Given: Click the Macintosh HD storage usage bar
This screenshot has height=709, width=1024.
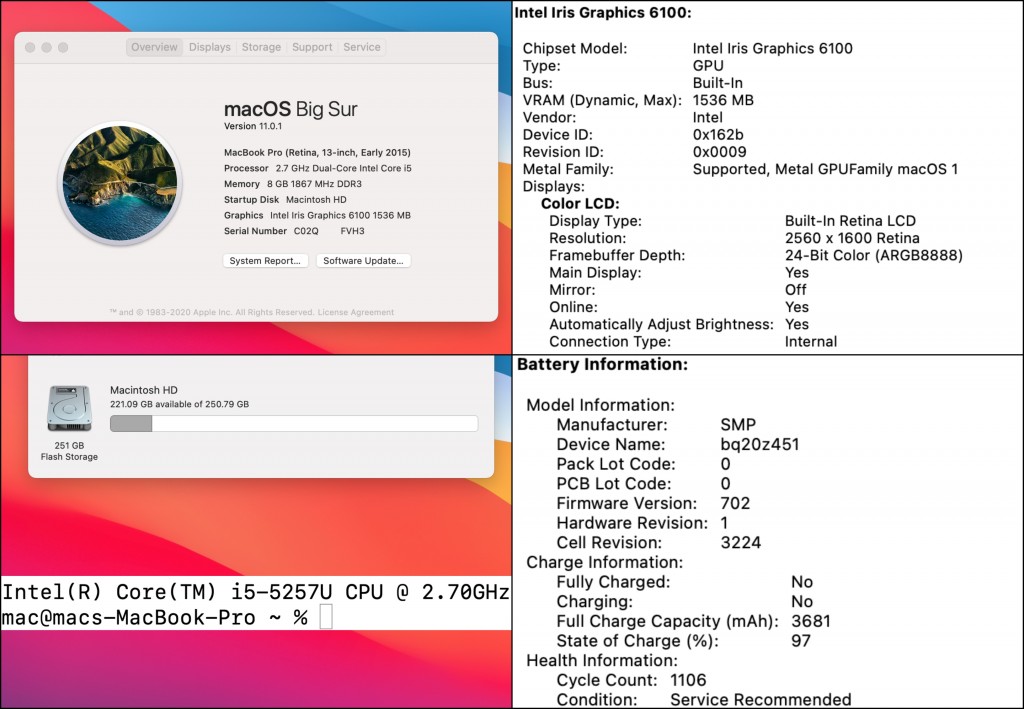Looking at the screenshot, I should [x=293, y=424].
